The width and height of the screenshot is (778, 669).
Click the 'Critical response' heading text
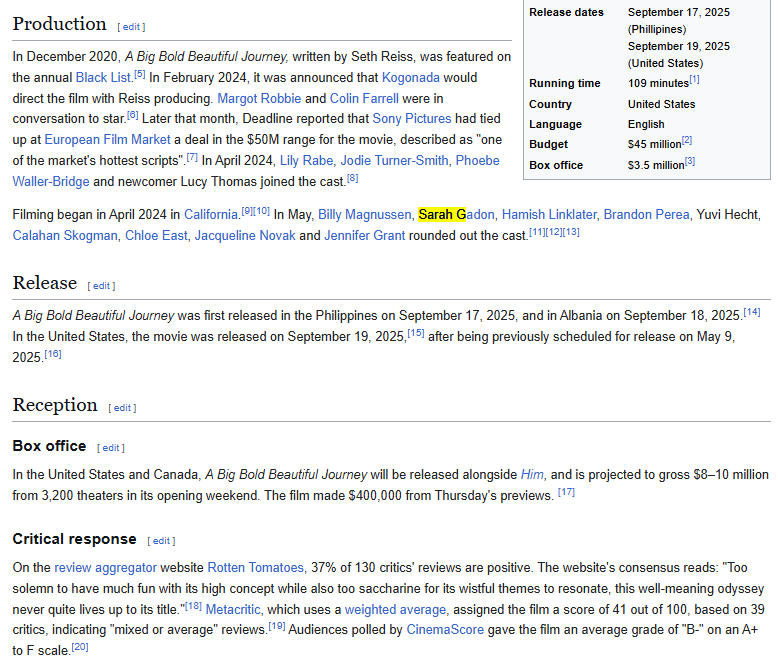pos(74,539)
